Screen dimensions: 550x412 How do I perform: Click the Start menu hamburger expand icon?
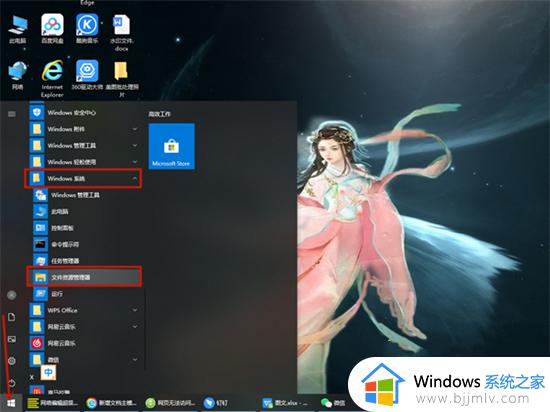12,114
